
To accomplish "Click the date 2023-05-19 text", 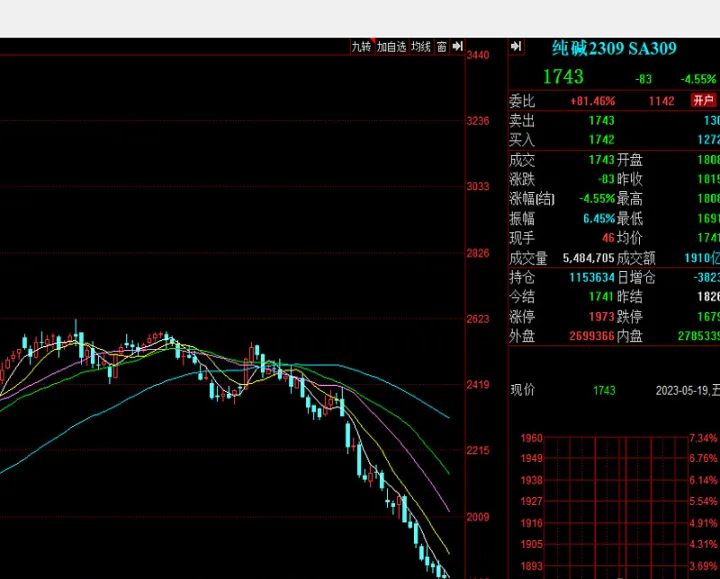I will pos(682,391).
